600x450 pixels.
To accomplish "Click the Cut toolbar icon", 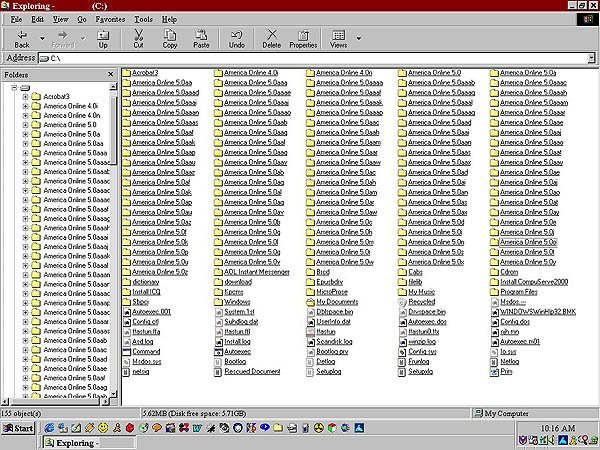I will click(x=138, y=38).
